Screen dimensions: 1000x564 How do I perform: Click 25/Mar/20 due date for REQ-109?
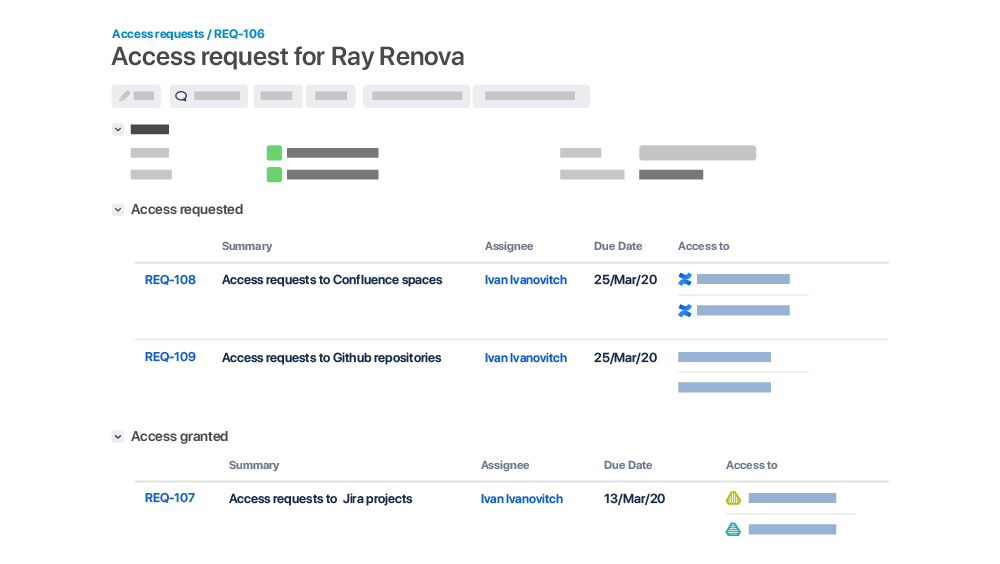pyautogui.click(x=626, y=357)
